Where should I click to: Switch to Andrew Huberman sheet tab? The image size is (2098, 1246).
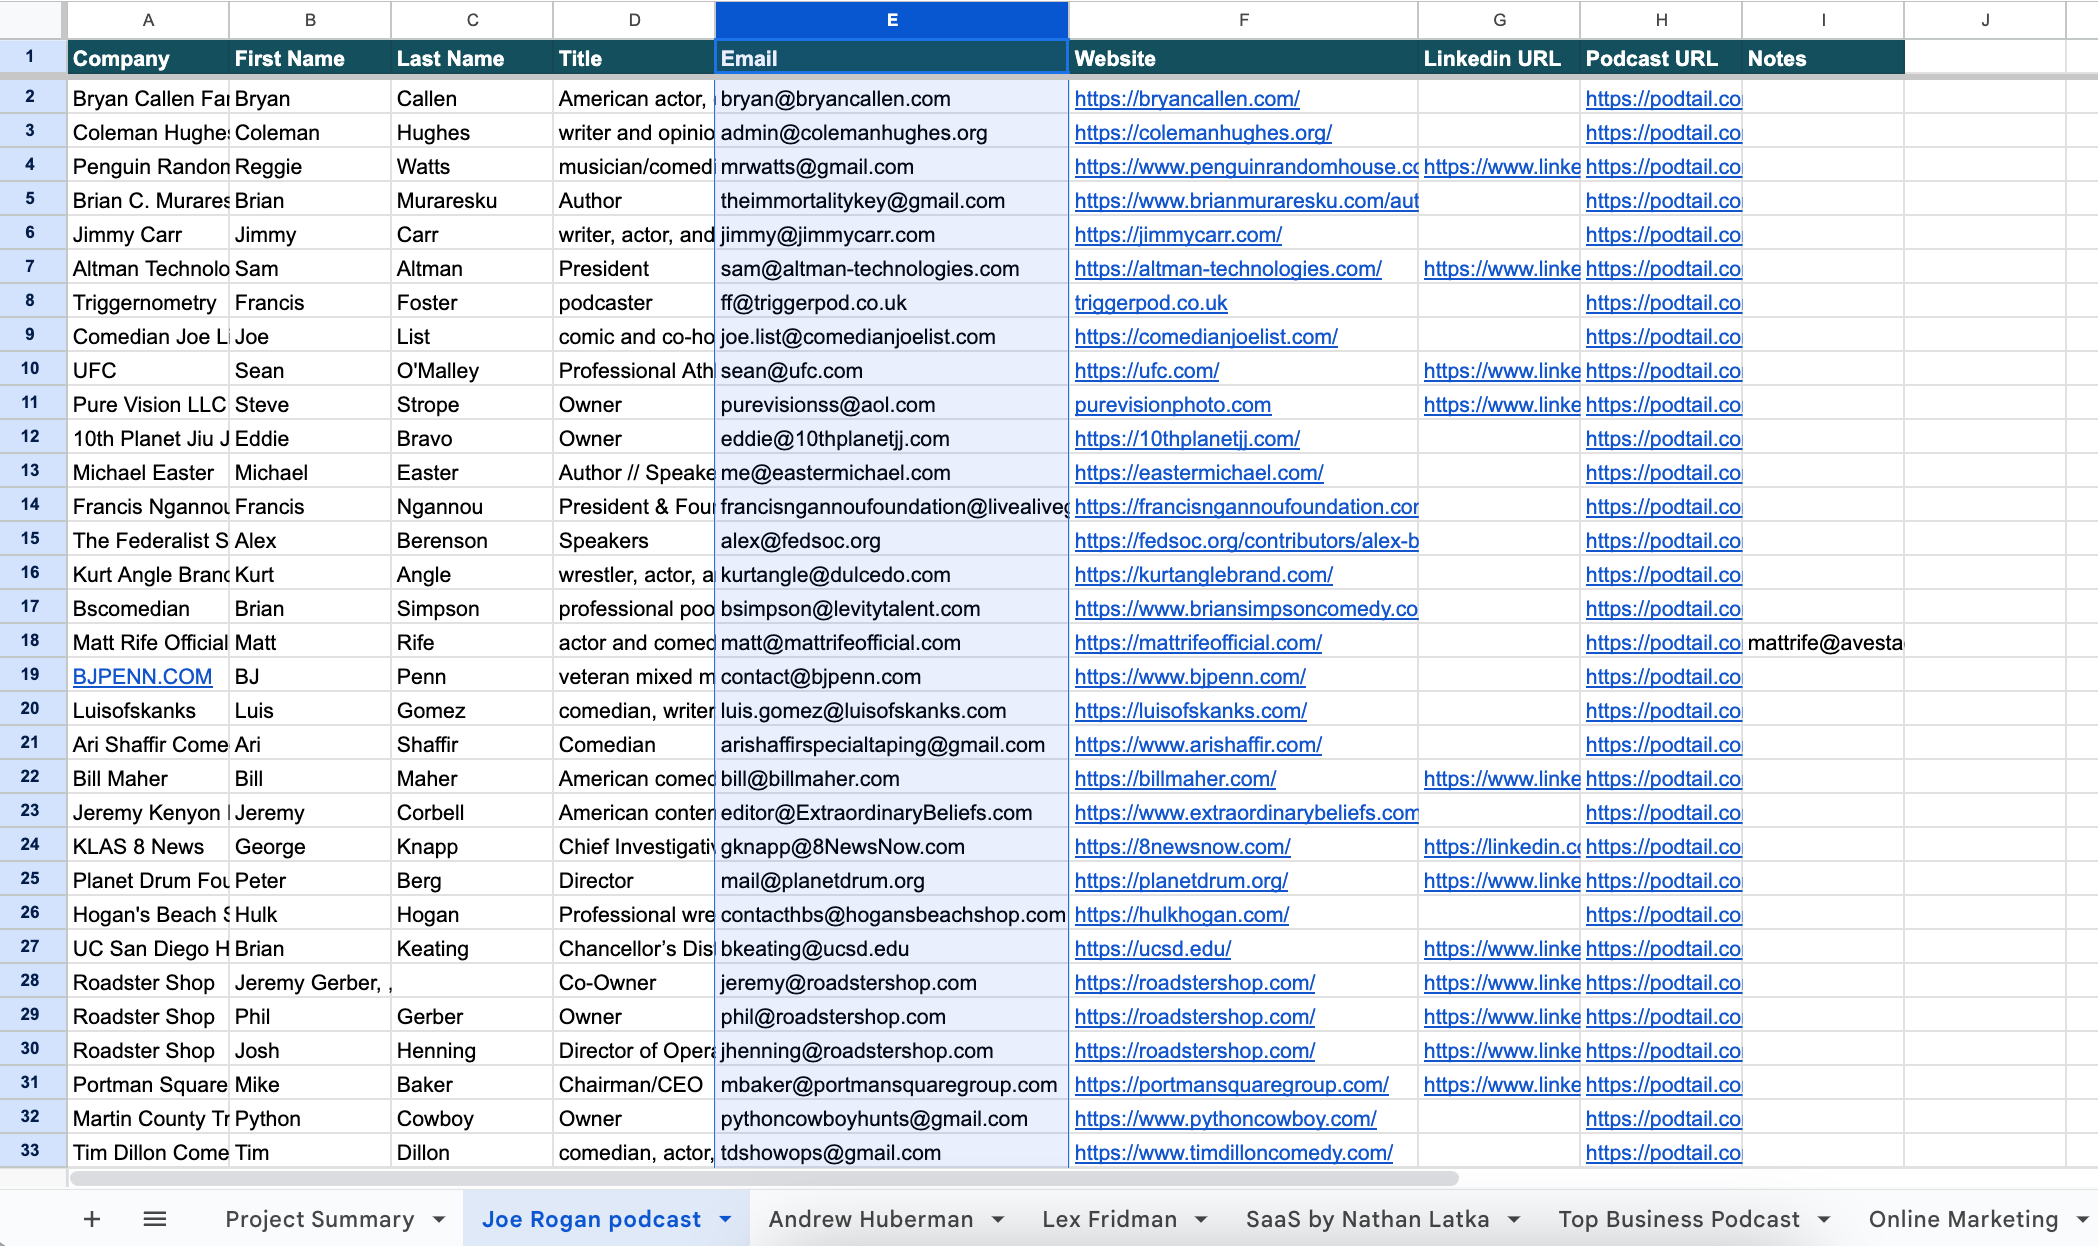coord(871,1219)
